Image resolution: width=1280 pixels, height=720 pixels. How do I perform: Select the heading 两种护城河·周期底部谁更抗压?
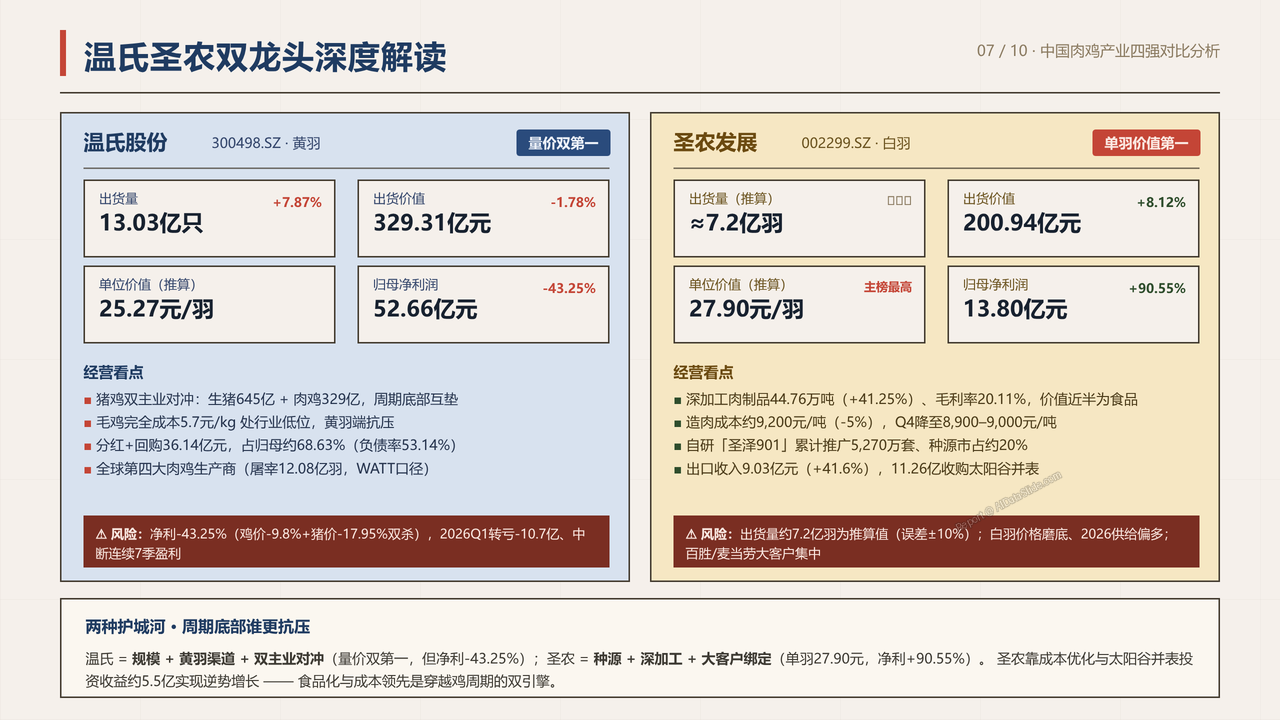[198, 627]
